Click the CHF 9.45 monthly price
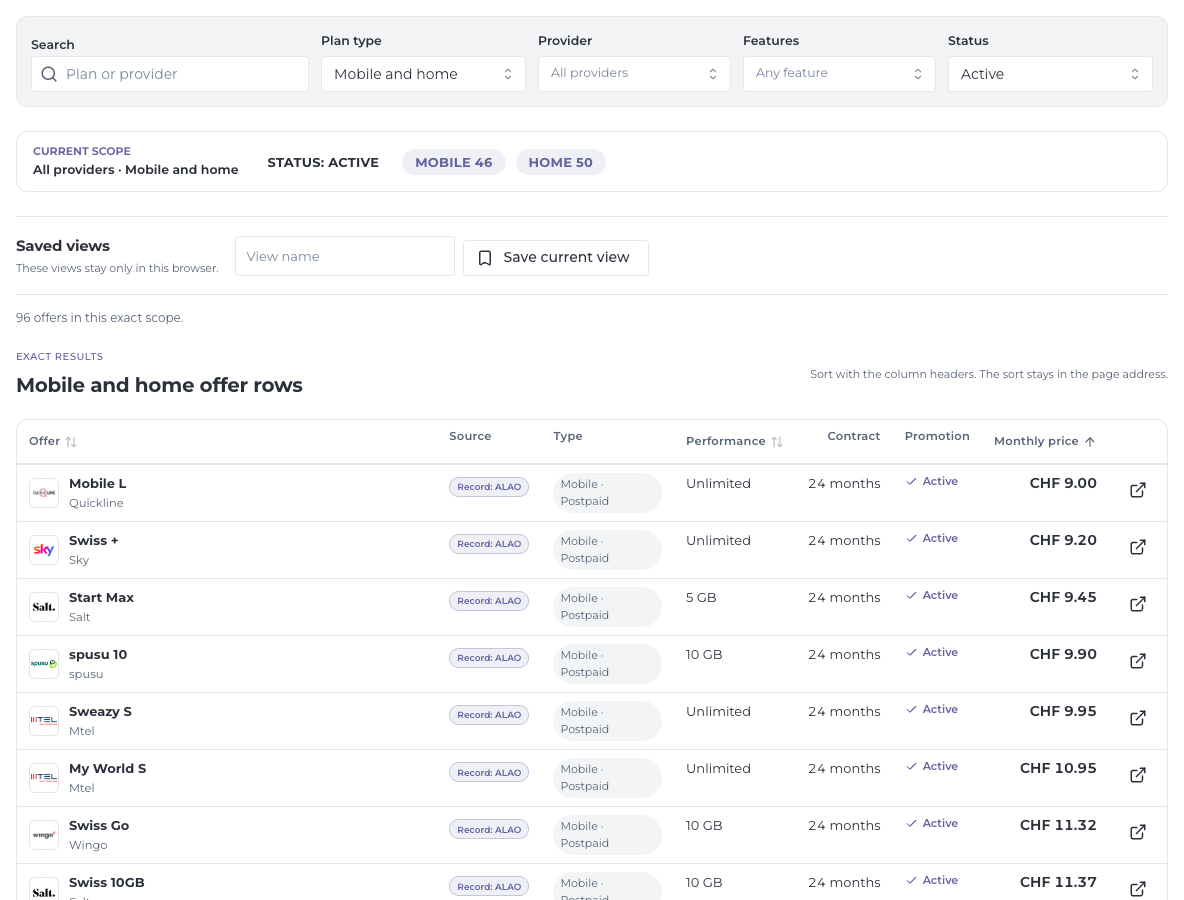 point(1062,597)
